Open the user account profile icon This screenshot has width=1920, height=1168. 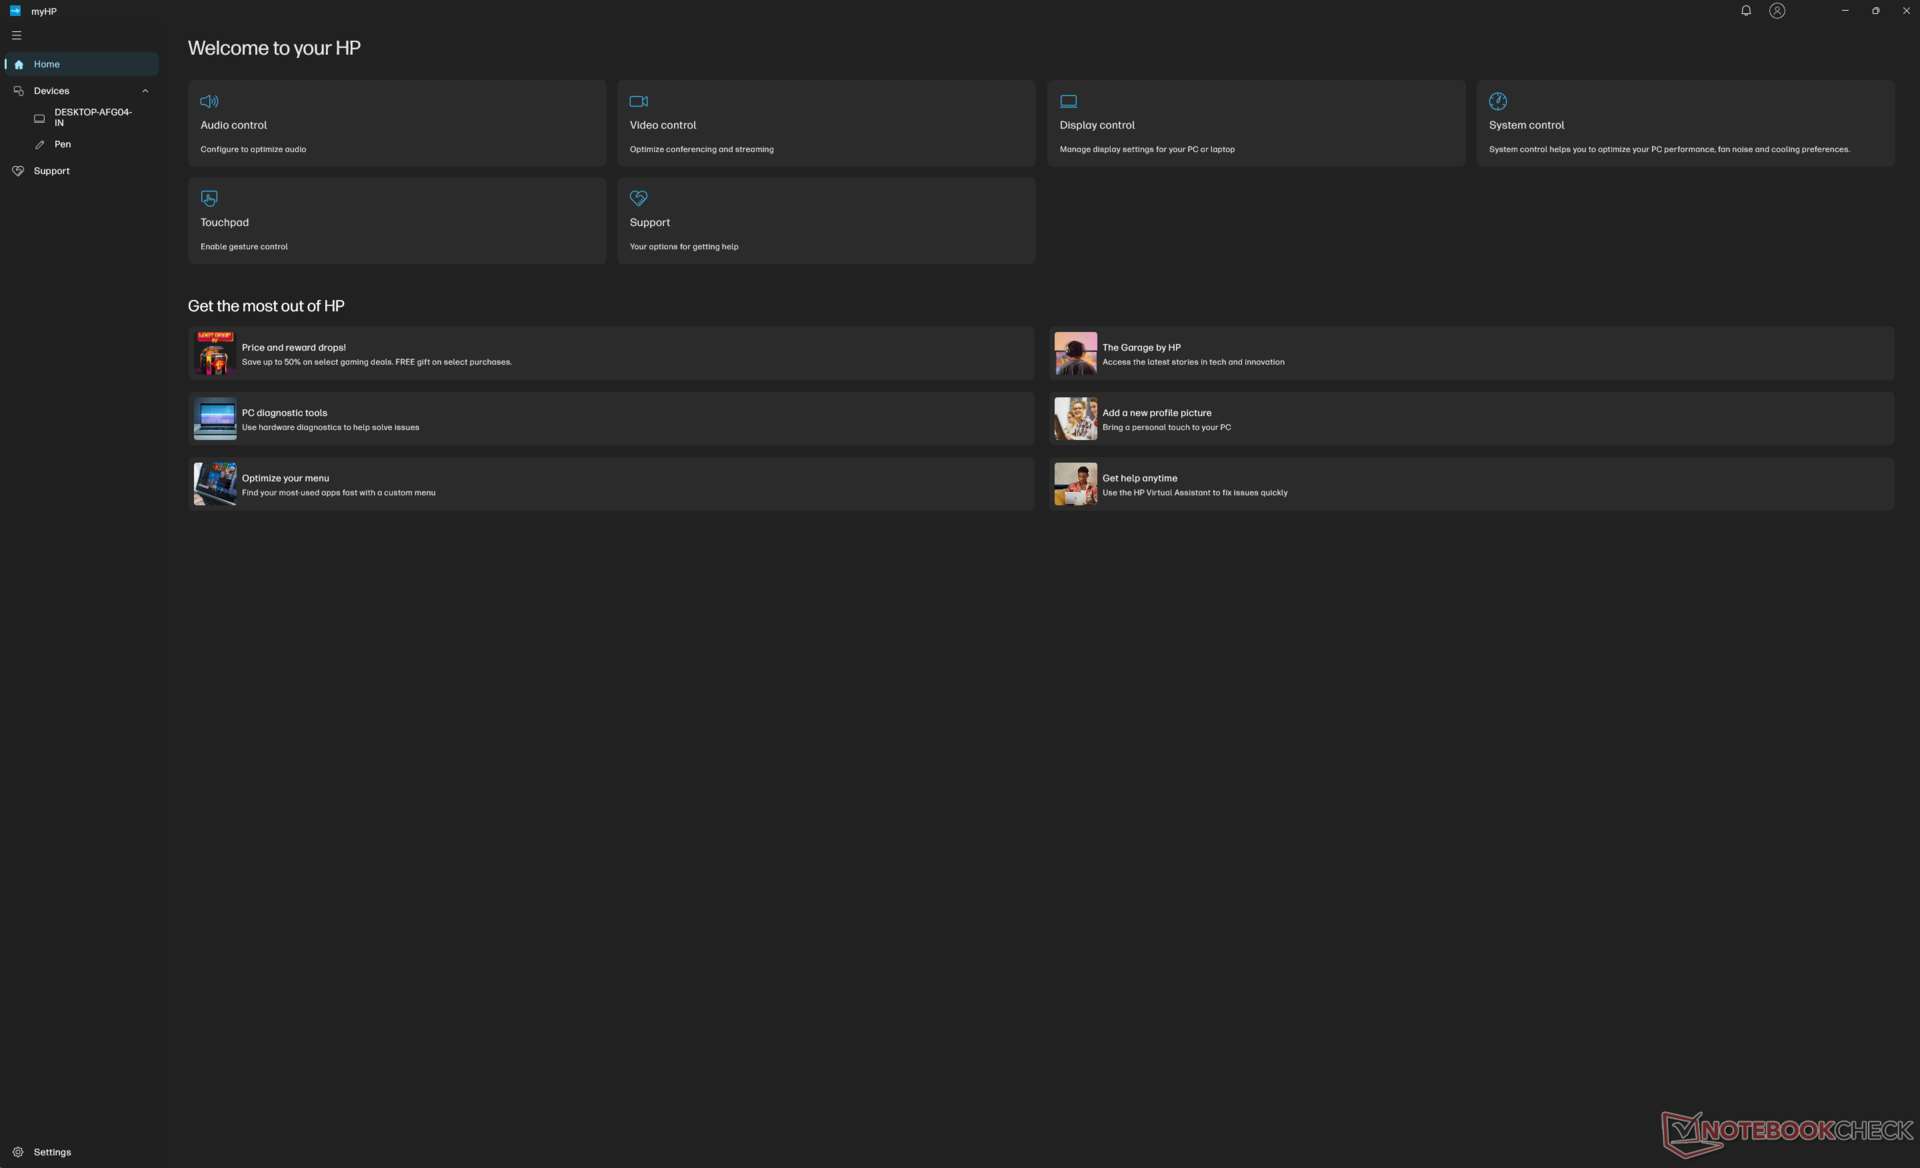pos(1776,11)
